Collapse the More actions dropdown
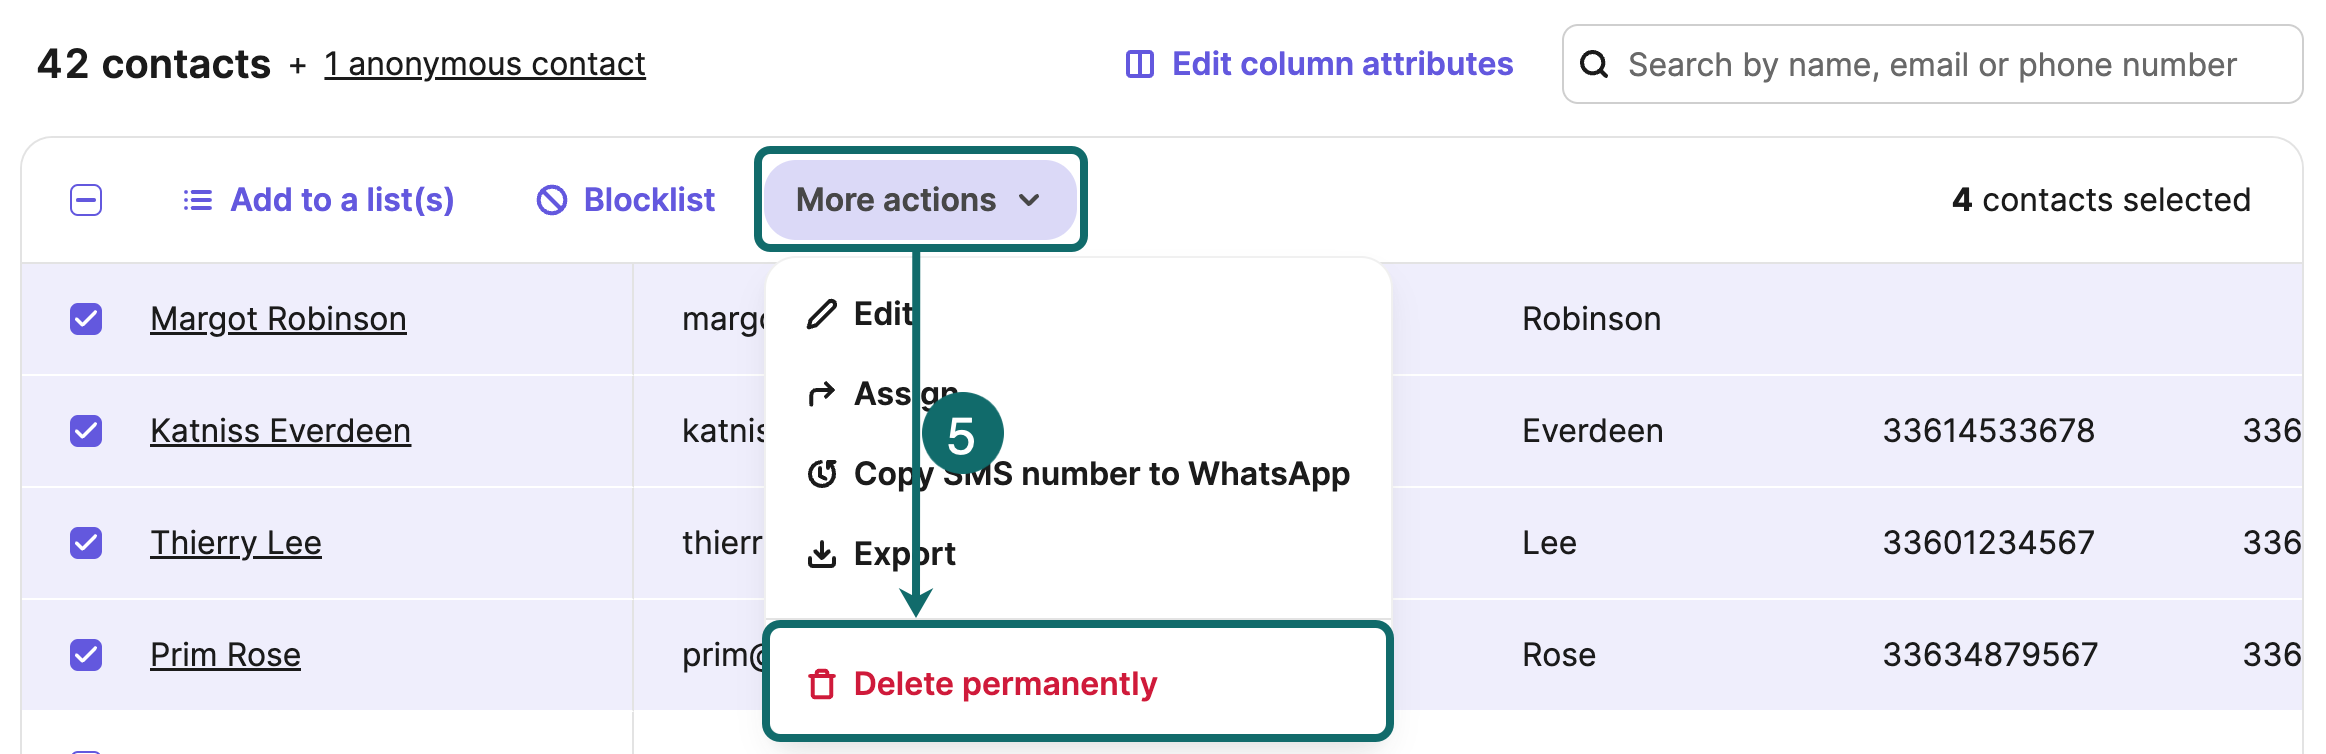This screenshot has height=754, width=2326. click(x=895, y=200)
